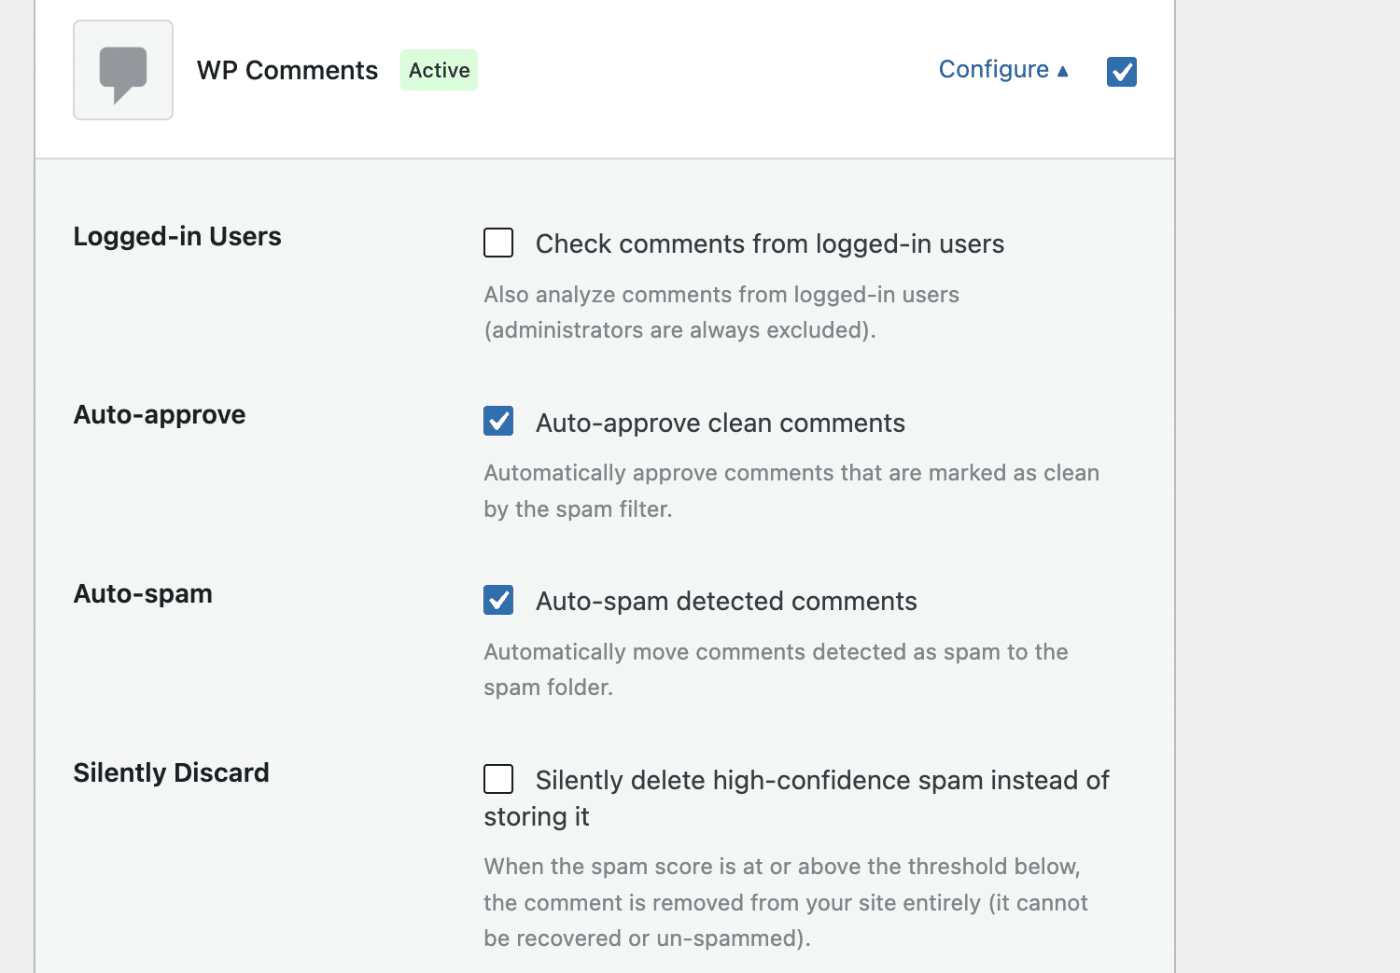Click the 'Silently delete high-confidence spam' label text
Image resolution: width=1400 pixels, height=973 pixels.
796,798
